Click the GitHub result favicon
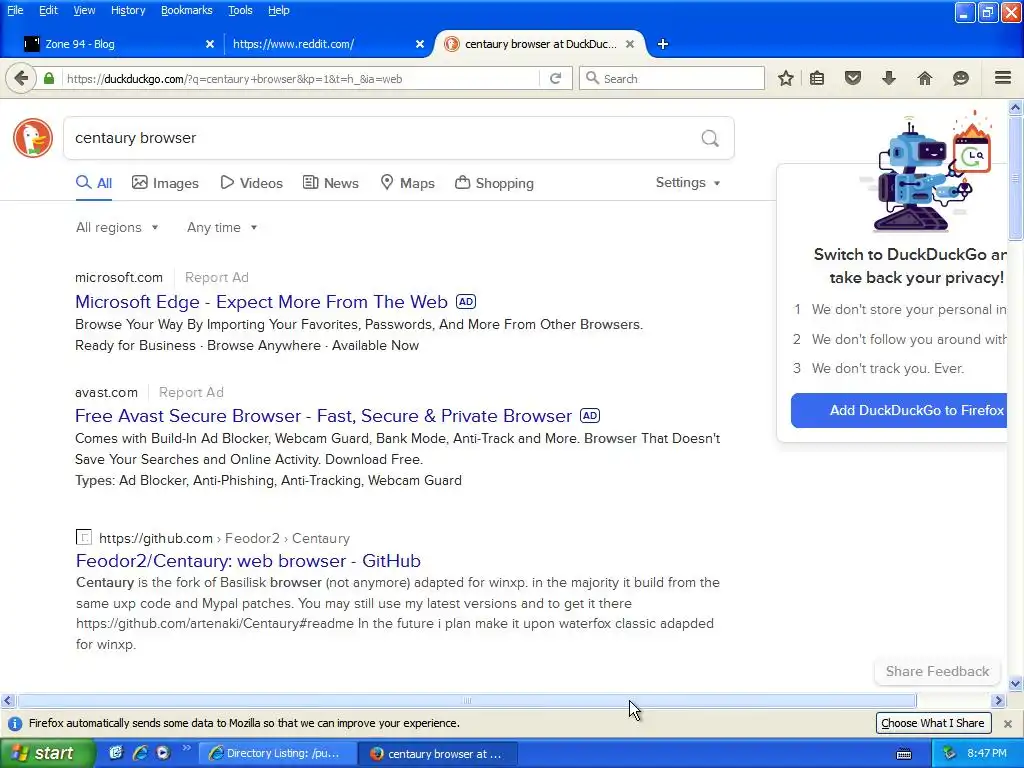The height and width of the screenshot is (768, 1024). coord(84,537)
